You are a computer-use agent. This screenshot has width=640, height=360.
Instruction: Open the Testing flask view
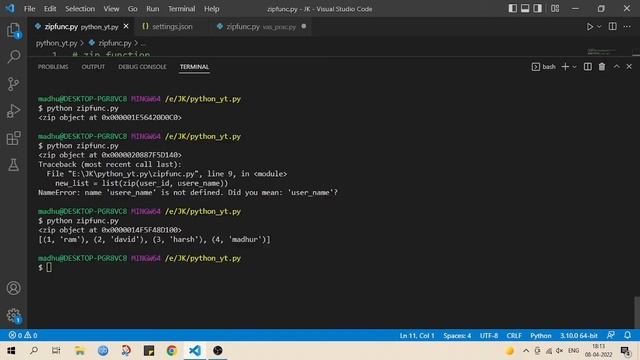tap(13, 165)
